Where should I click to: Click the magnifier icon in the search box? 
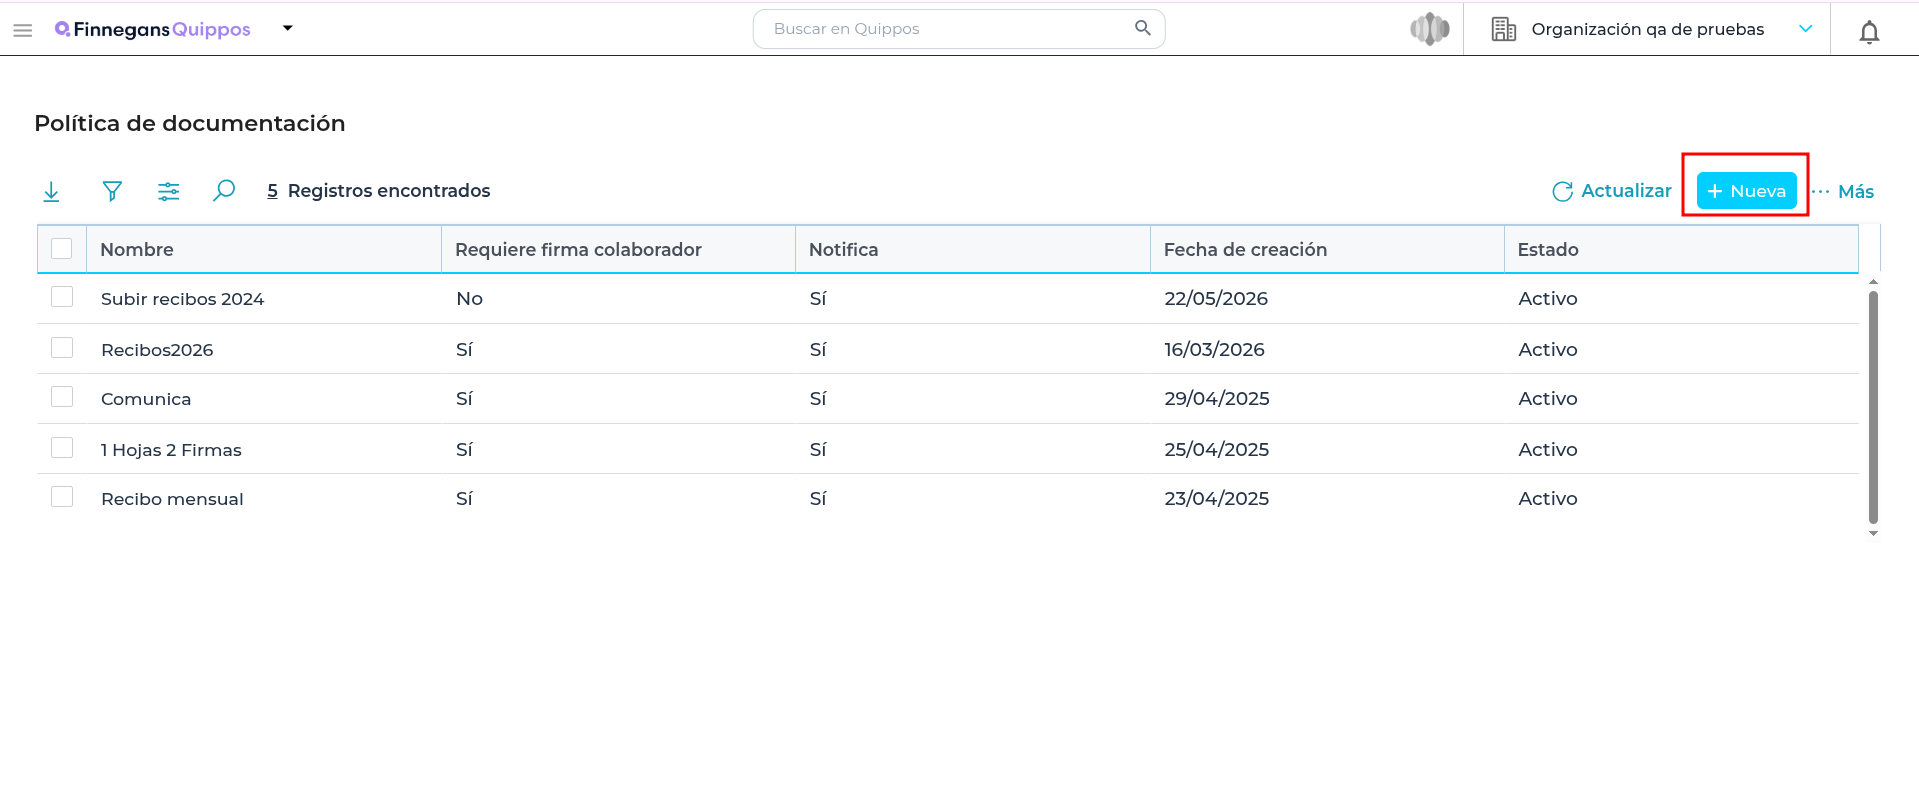pos(1143,28)
